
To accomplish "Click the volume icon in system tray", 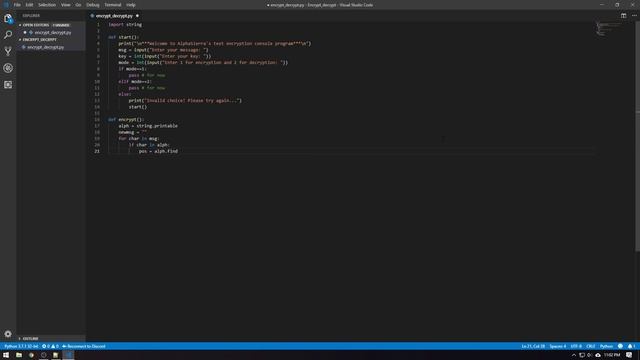I will 589,355.
